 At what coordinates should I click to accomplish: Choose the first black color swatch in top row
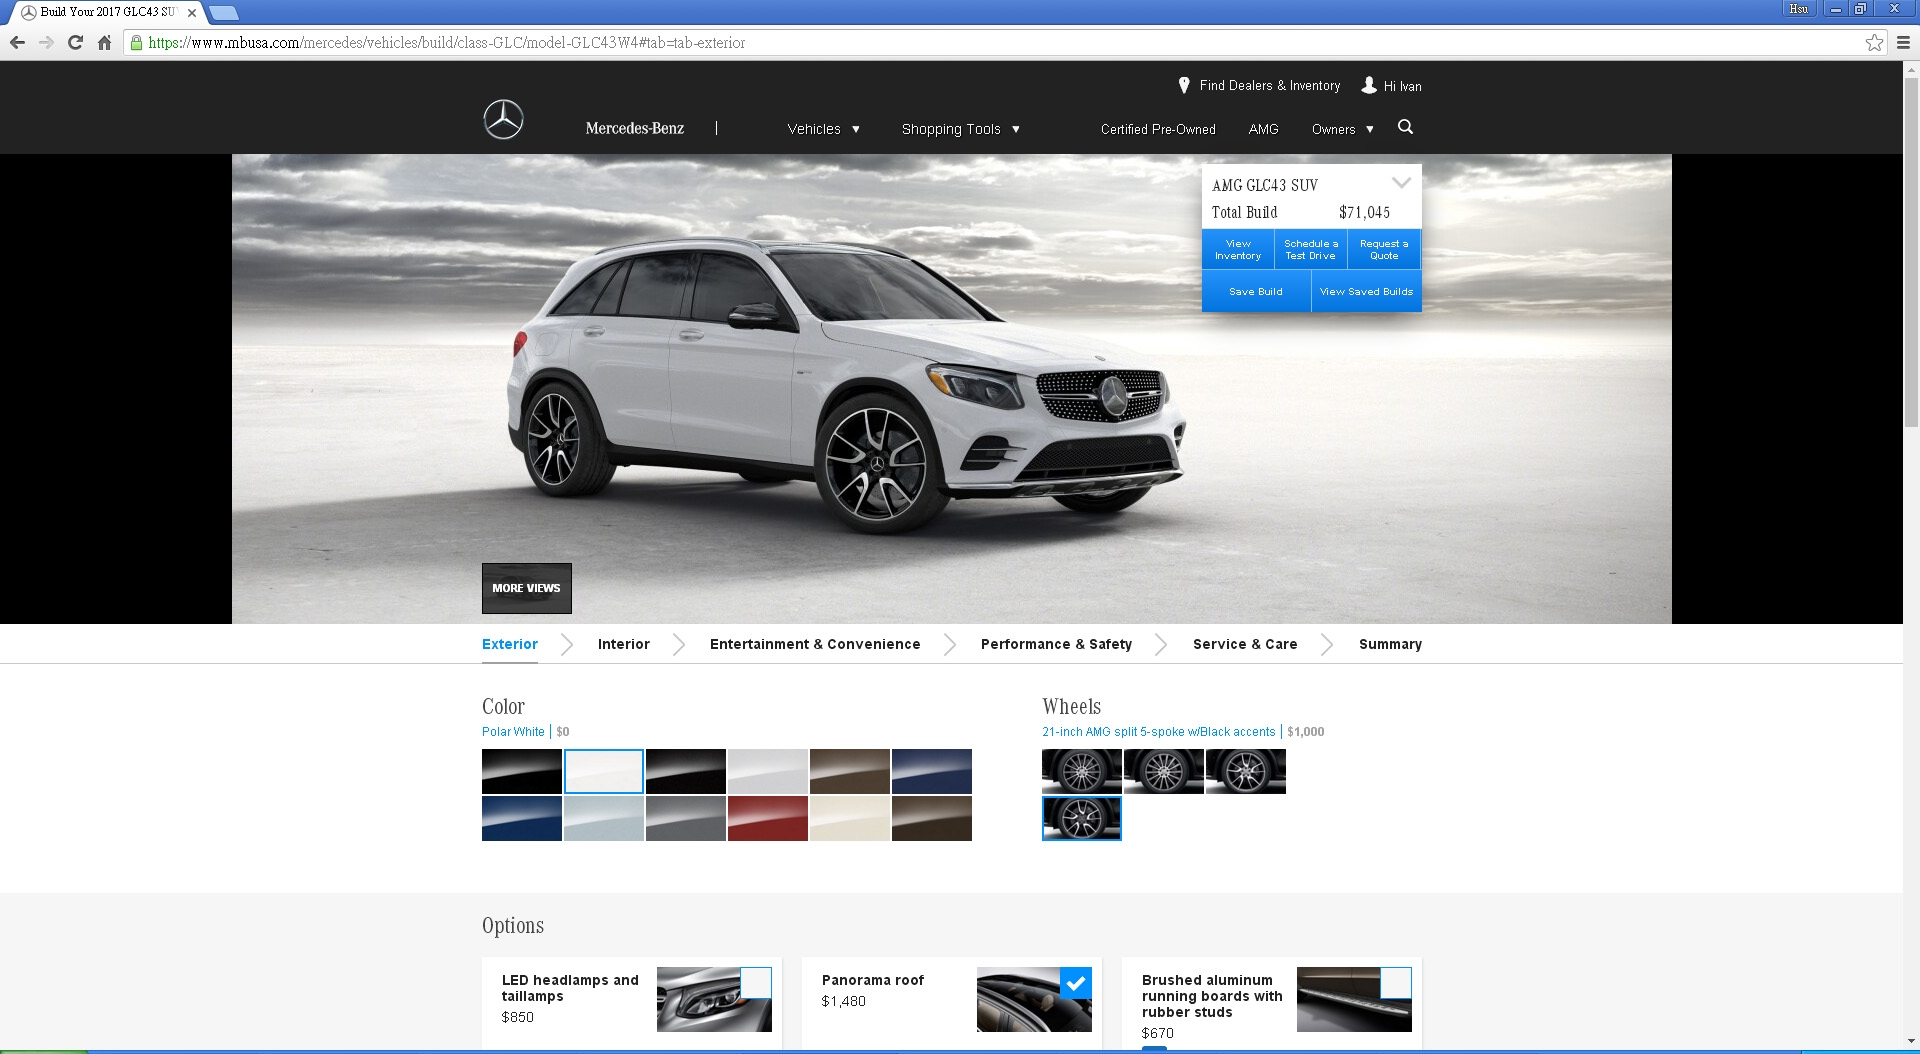tap(522, 771)
